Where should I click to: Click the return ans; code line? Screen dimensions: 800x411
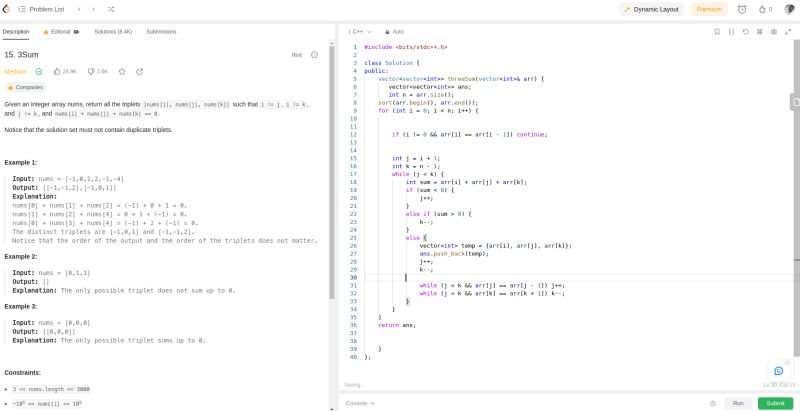tap(397, 325)
